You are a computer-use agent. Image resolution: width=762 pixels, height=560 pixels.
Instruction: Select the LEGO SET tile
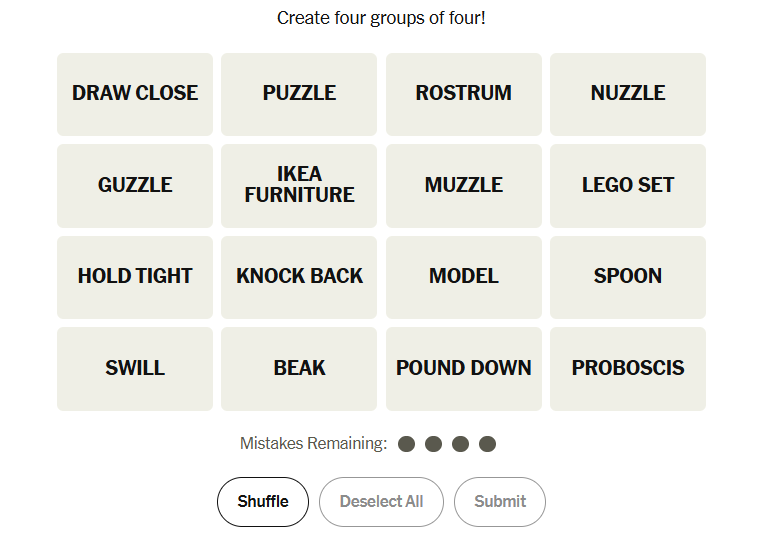coord(628,185)
